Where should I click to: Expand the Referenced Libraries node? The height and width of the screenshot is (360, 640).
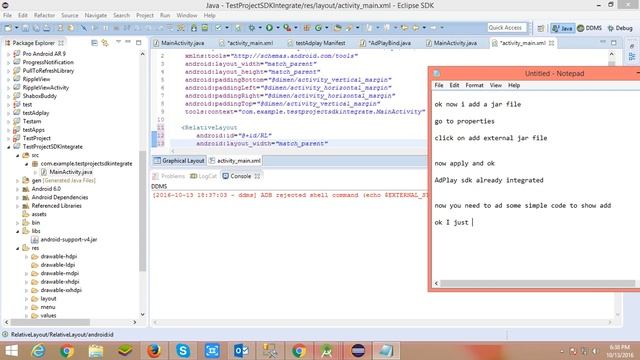(x=18, y=206)
